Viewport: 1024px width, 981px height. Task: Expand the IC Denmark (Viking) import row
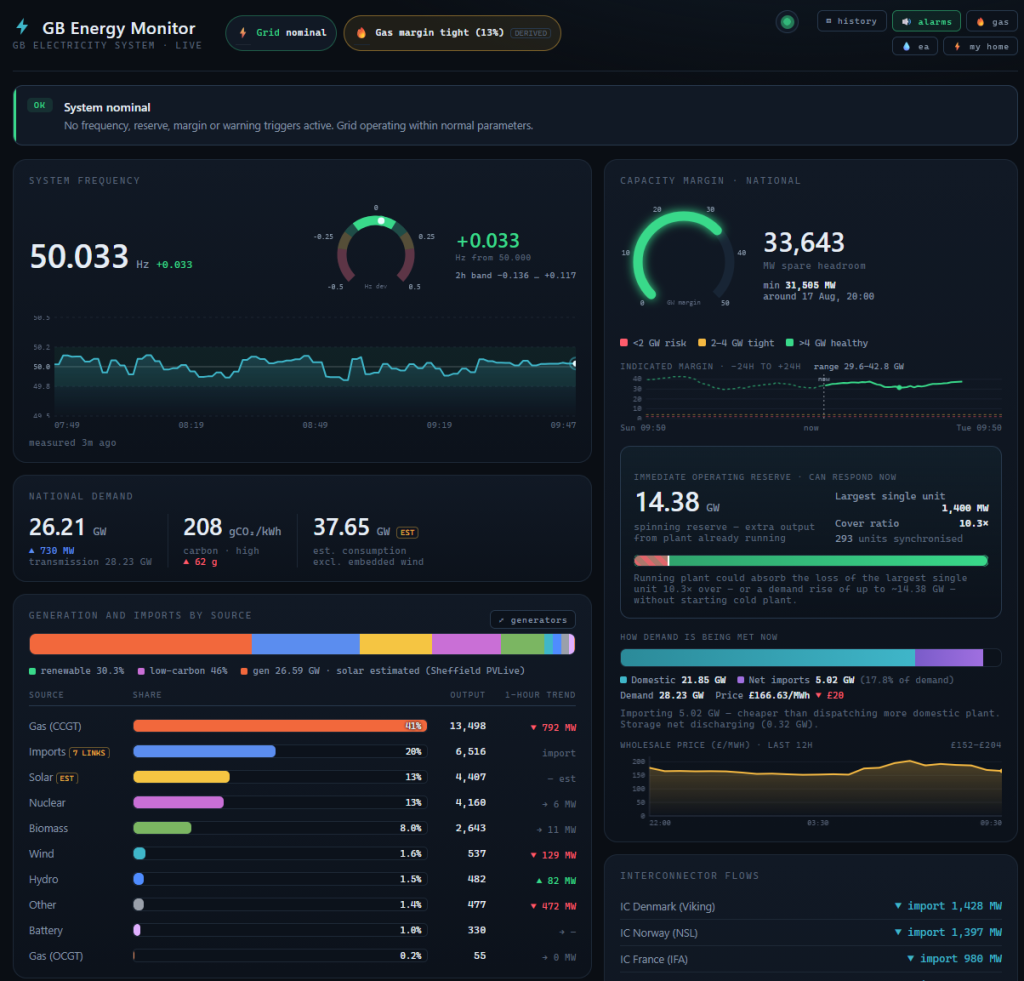coord(810,907)
